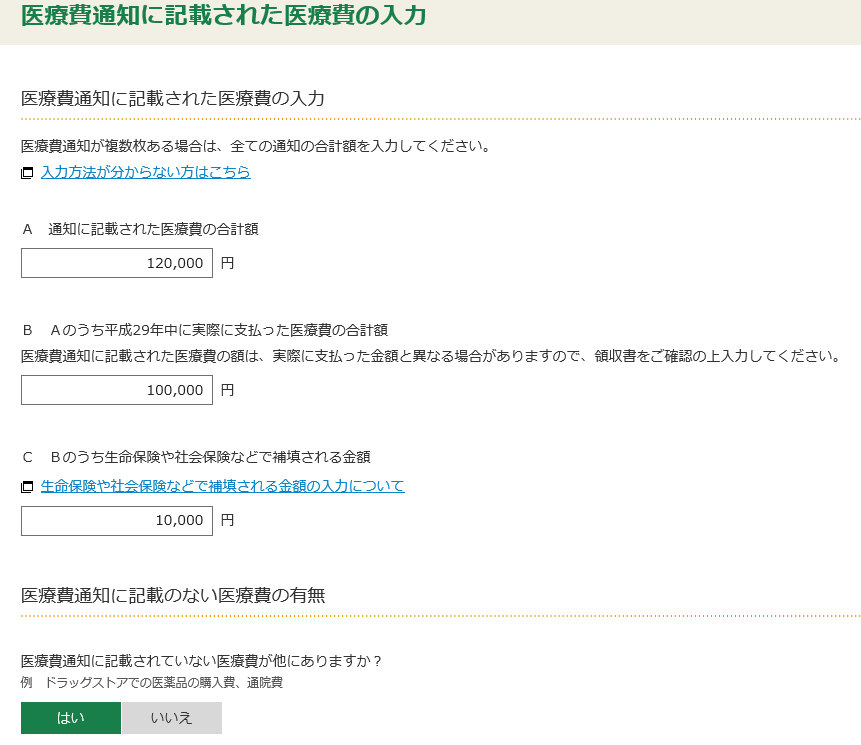Click the 円 unit next to 100,000
861x745 pixels.
(x=227, y=390)
